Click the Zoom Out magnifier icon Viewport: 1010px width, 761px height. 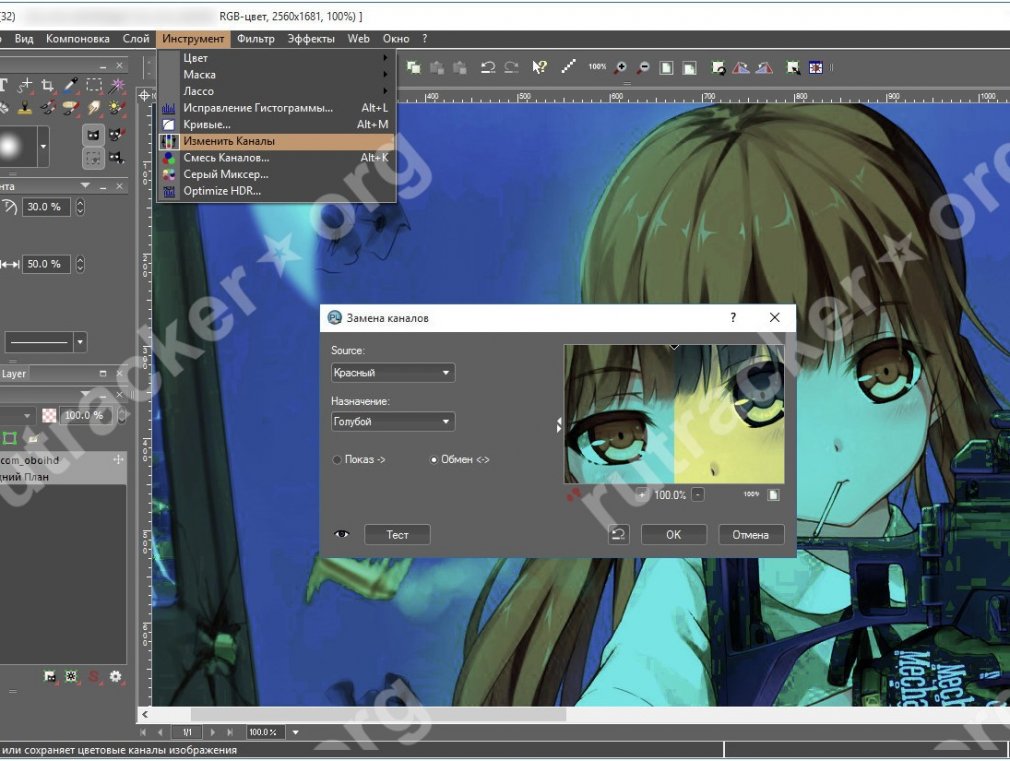coord(643,67)
